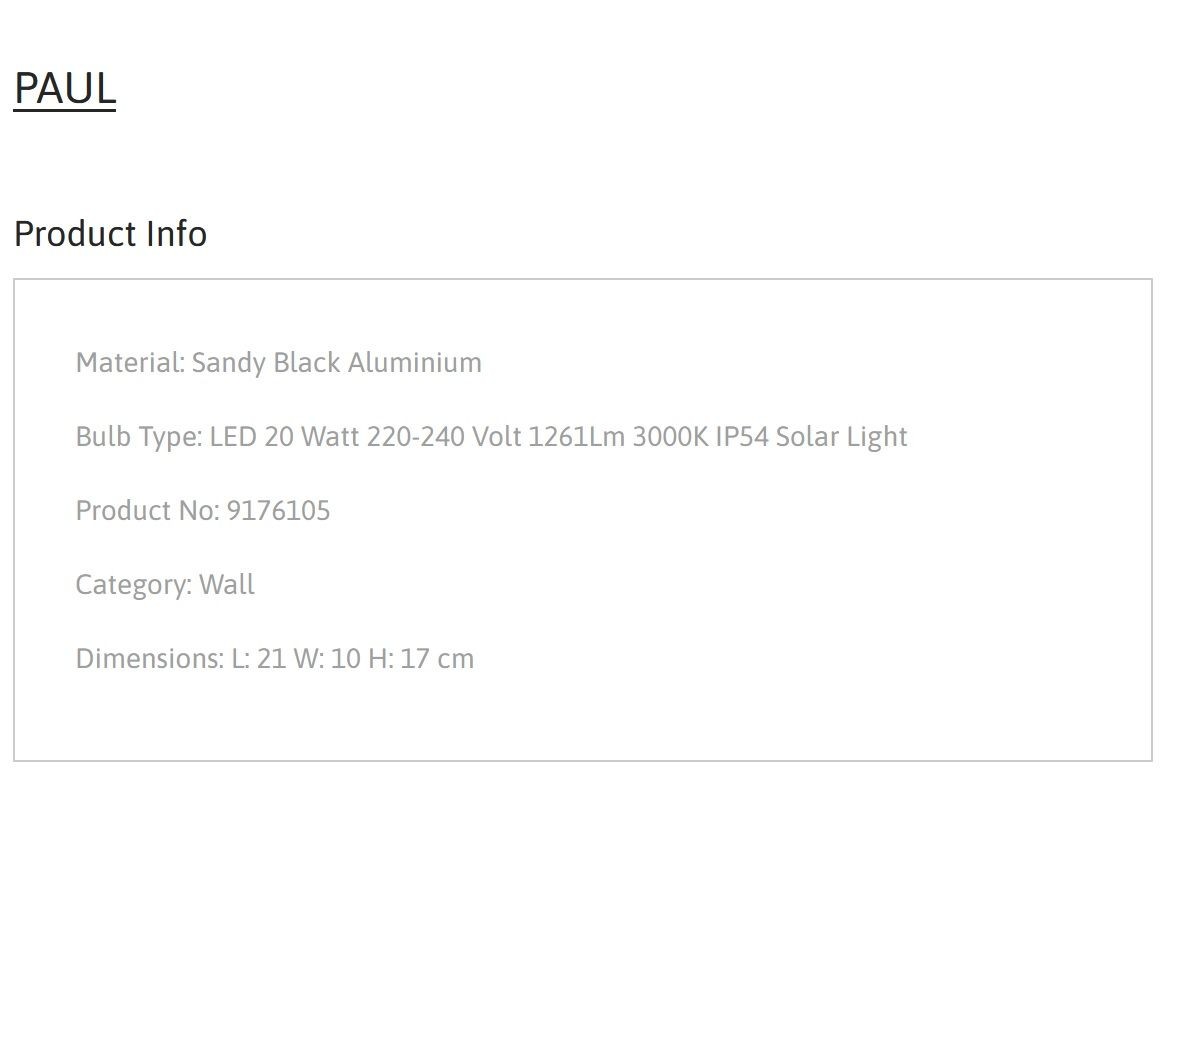Open the PAUL product title link
The width and height of the screenshot is (1191, 1037).
click(65, 88)
